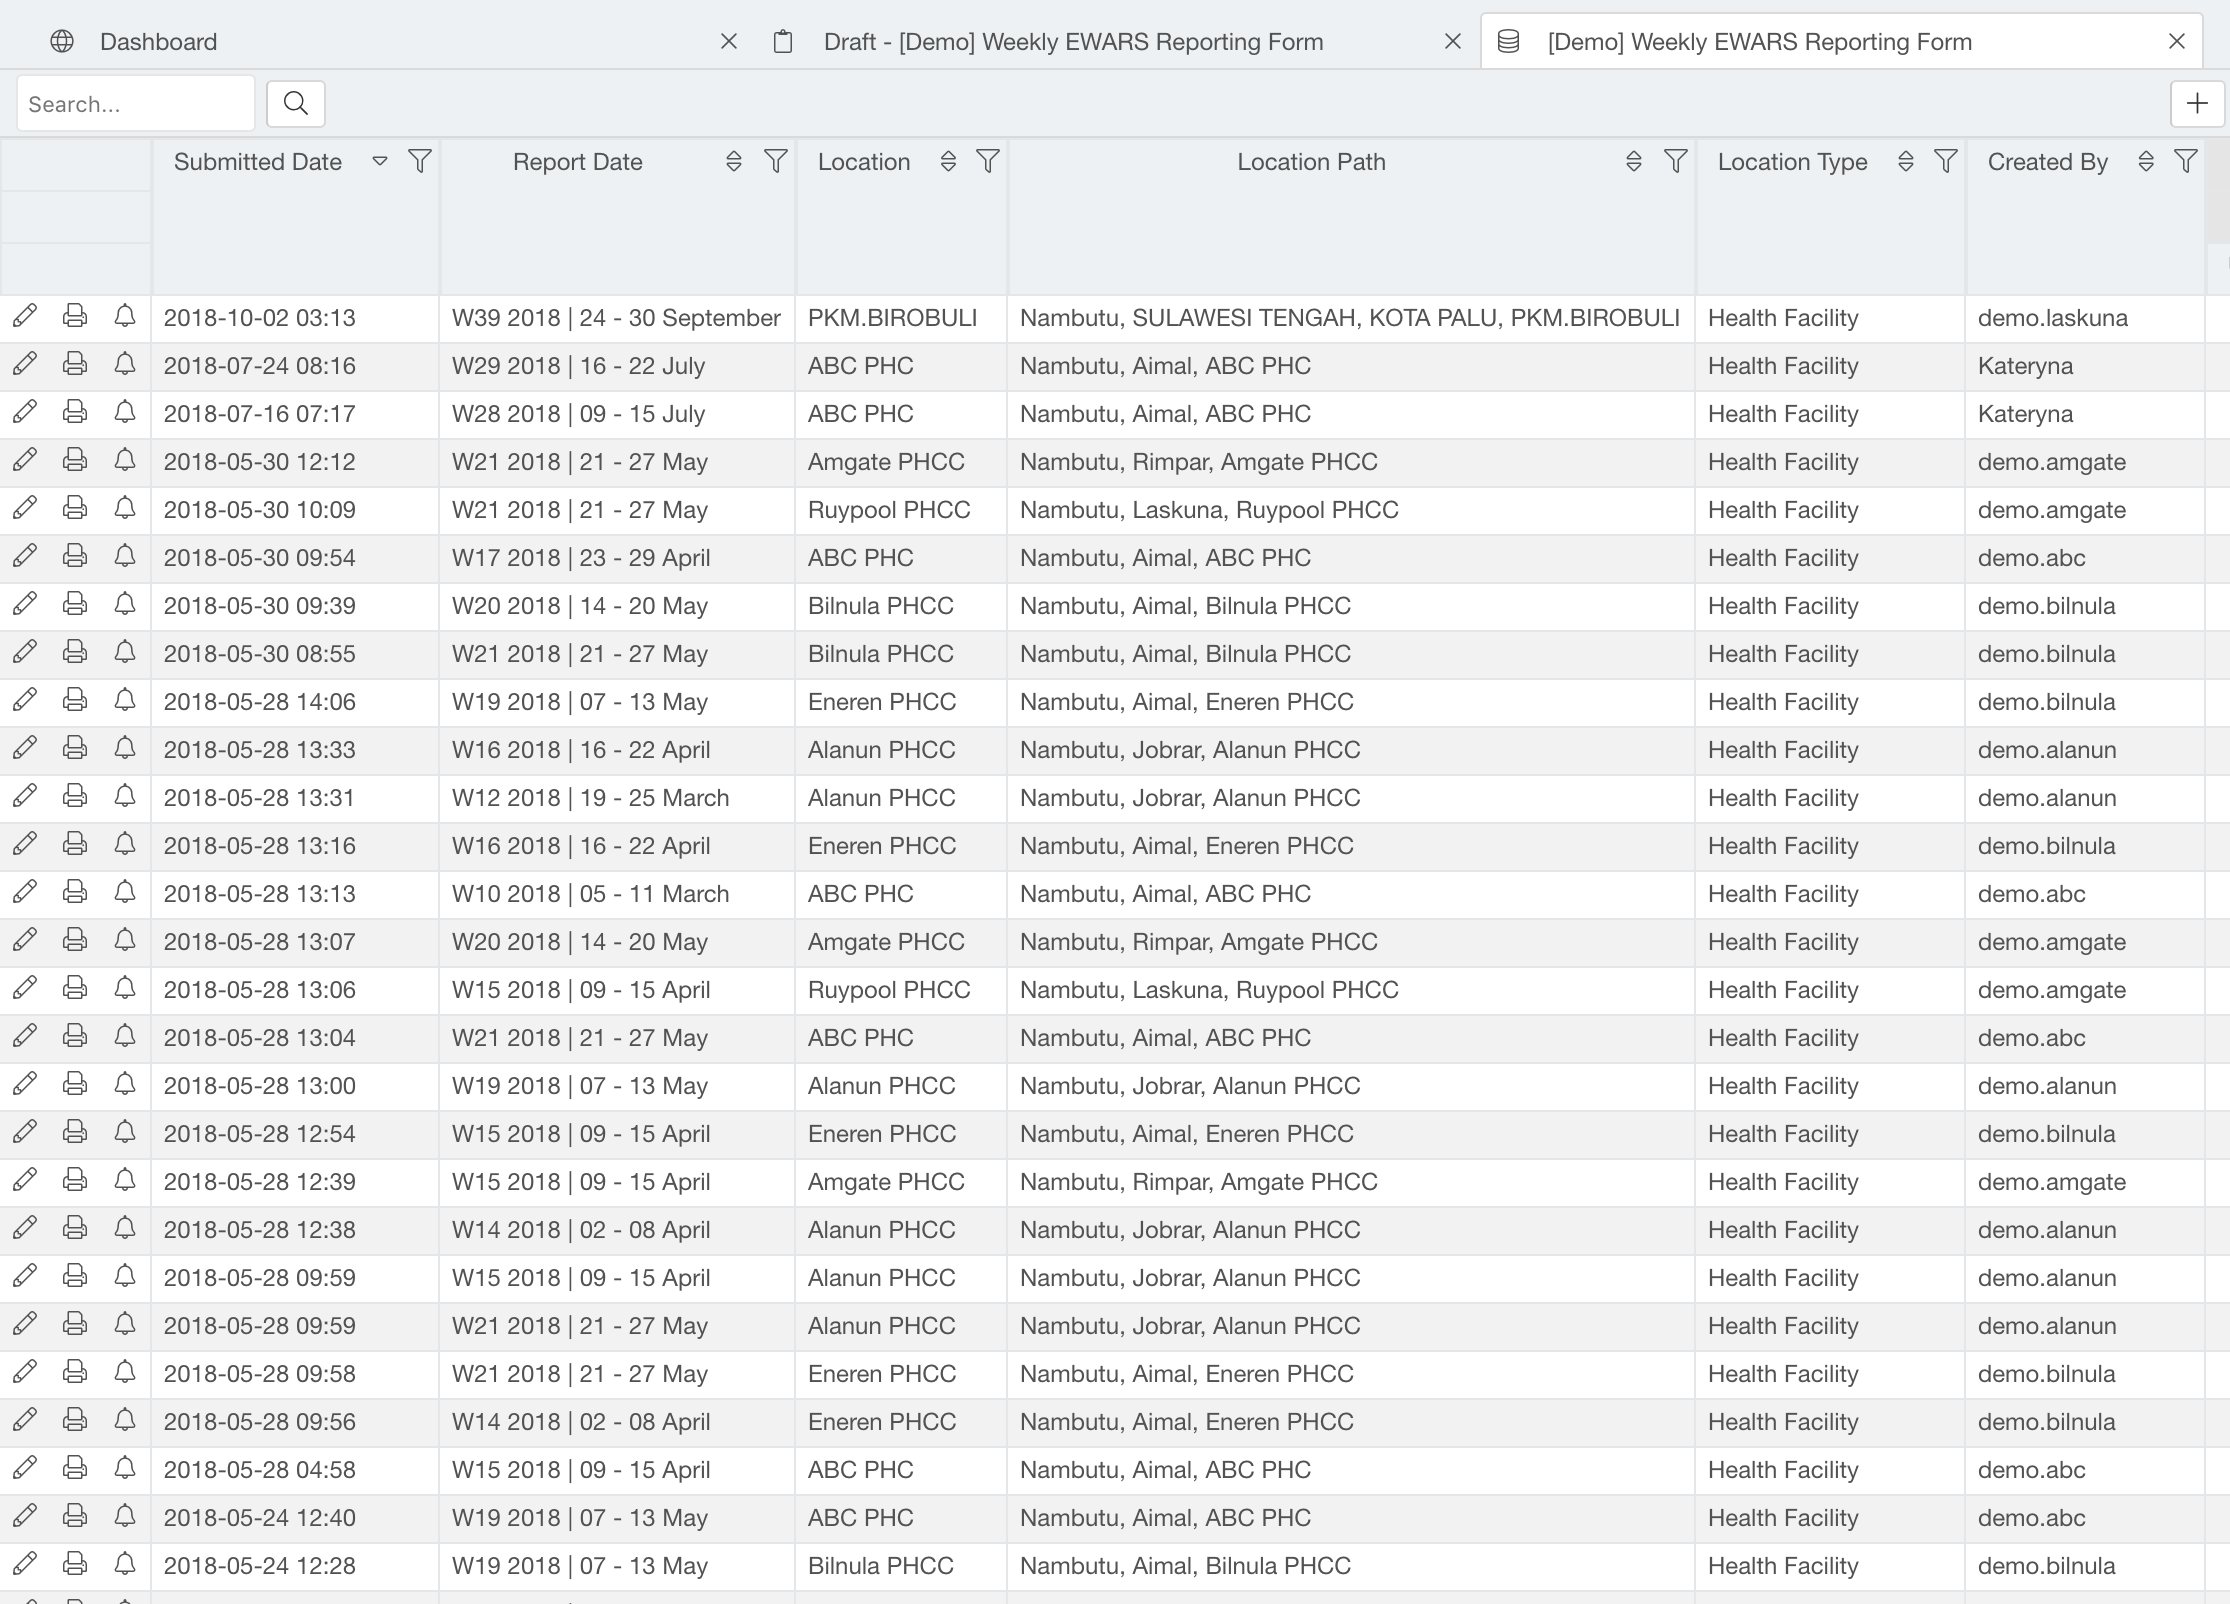Click the Location Path header label
Screen dimensions: 2230x1604
tap(1311, 162)
